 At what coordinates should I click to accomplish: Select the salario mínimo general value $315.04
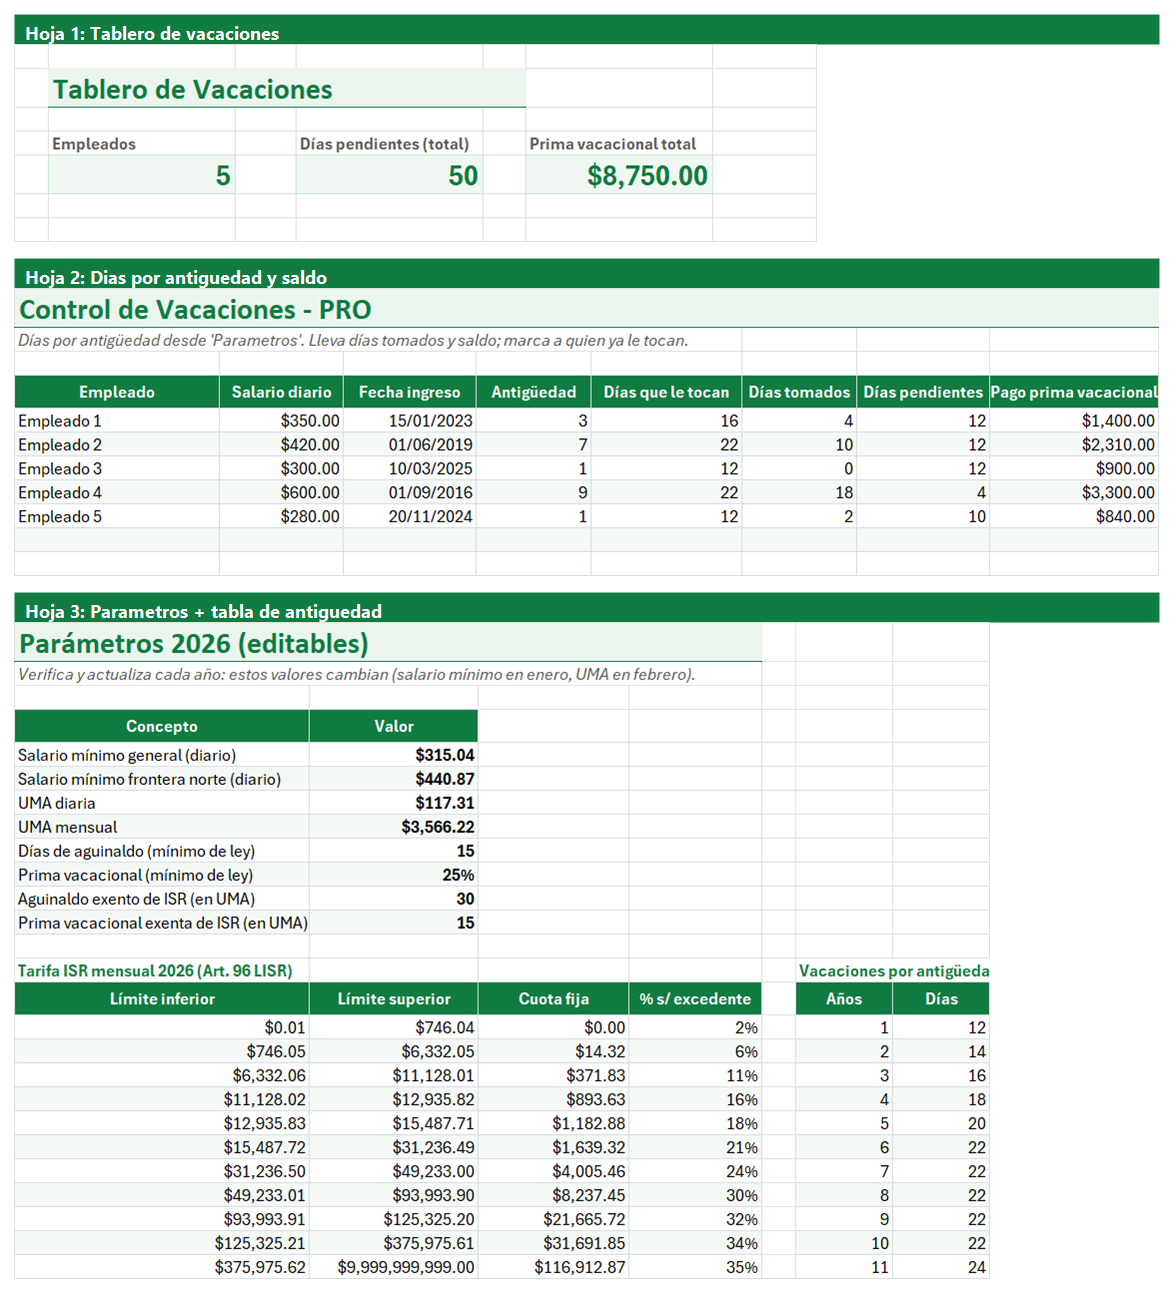[x=394, y=755]
